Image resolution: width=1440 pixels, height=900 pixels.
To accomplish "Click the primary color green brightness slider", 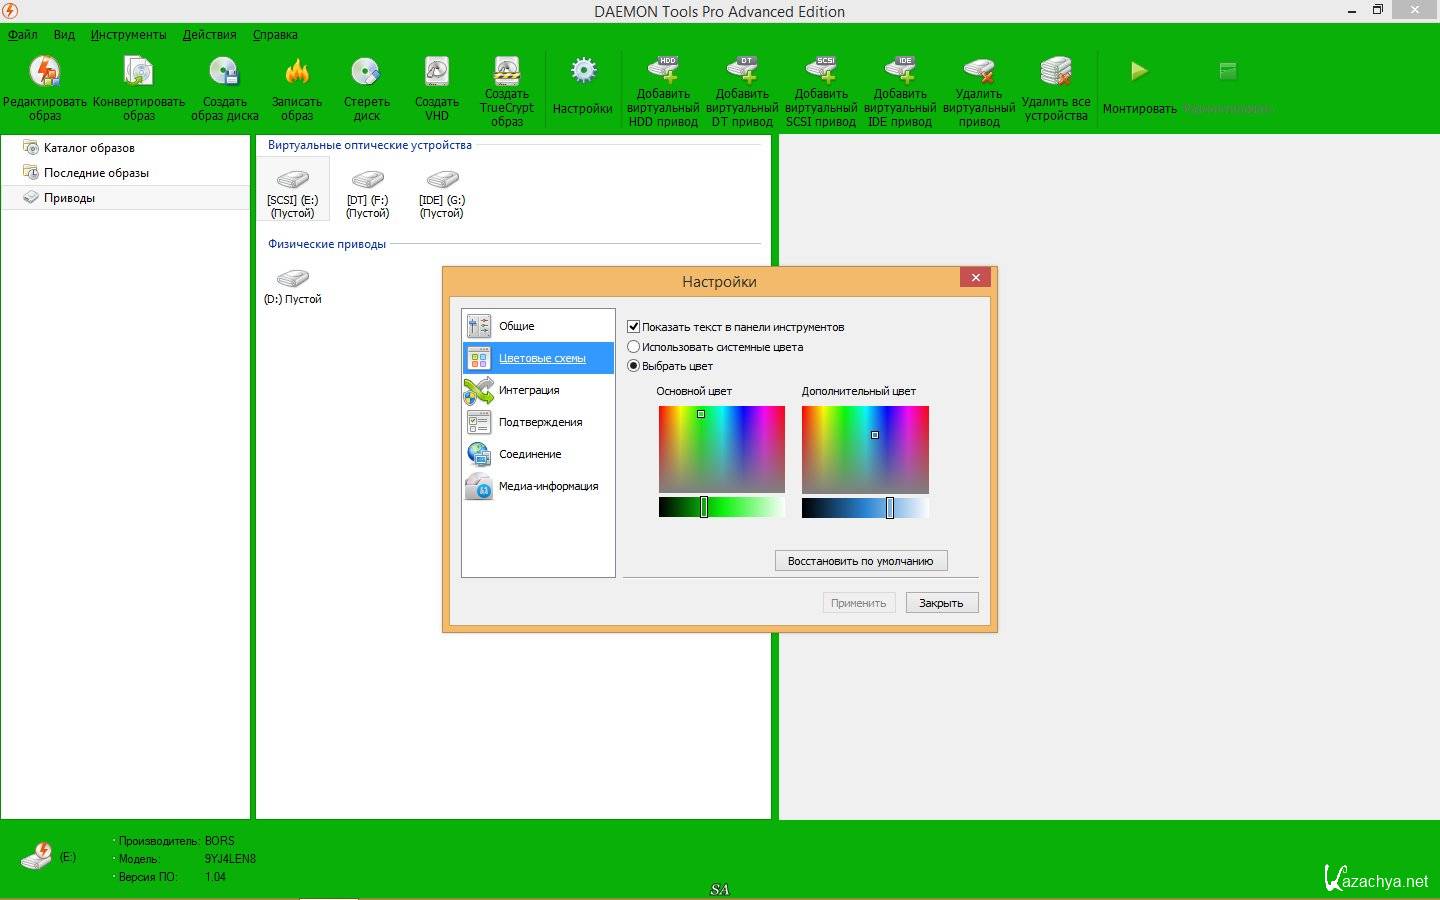I will pos(720,507).
